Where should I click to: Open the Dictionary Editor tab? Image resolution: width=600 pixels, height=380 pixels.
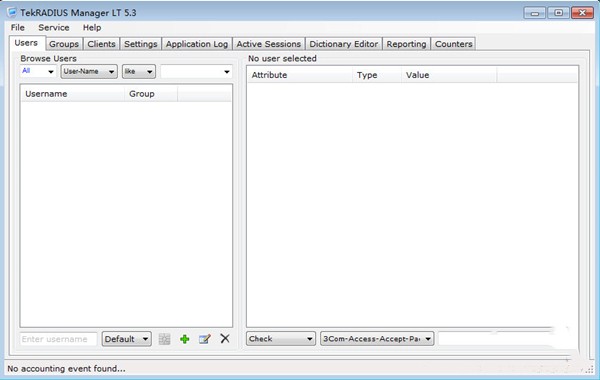tap(344, 44)
